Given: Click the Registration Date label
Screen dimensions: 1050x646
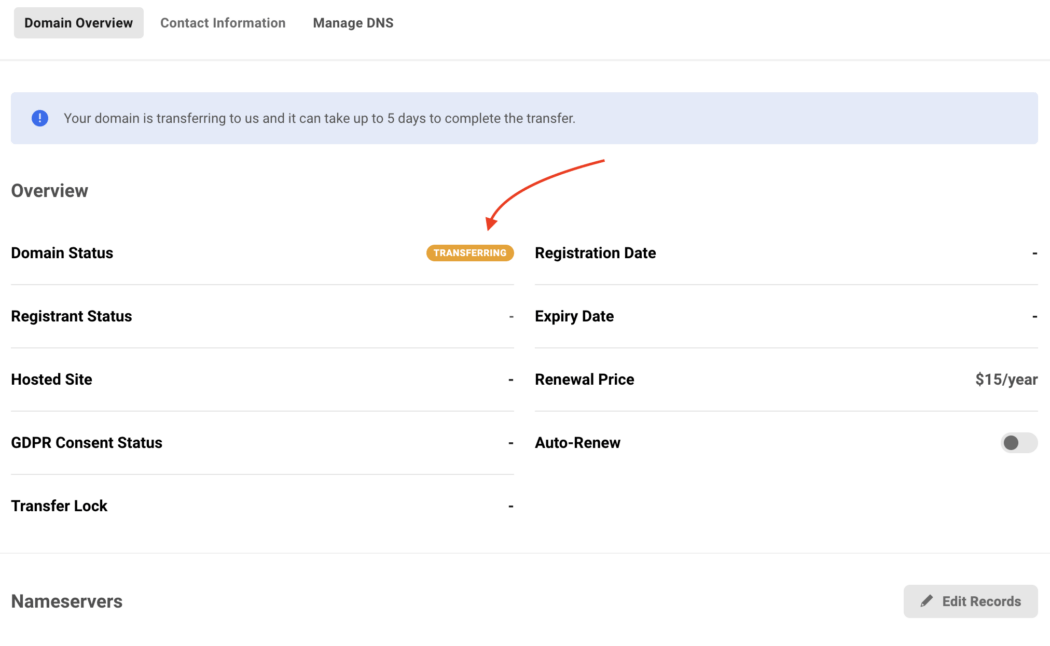Looking at the screenshot, I should [595, 253].
